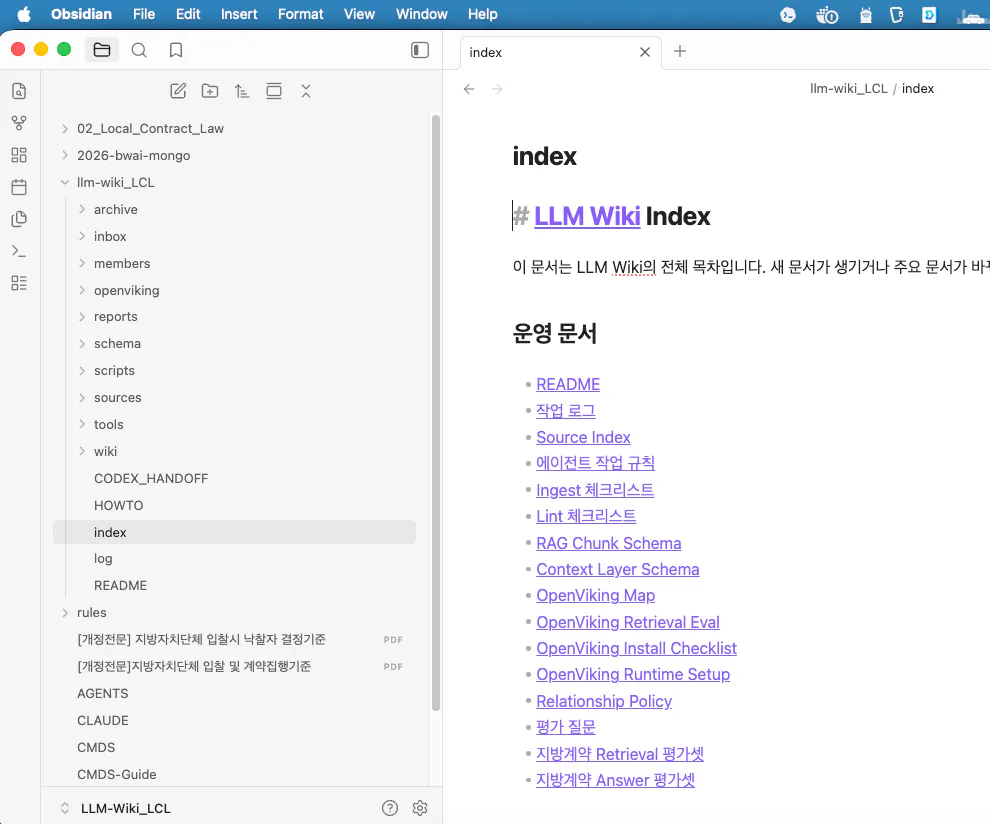The width and height of the screenshot is (990, 824).
Task: Create a new folder icon
Action: point(210,91)
